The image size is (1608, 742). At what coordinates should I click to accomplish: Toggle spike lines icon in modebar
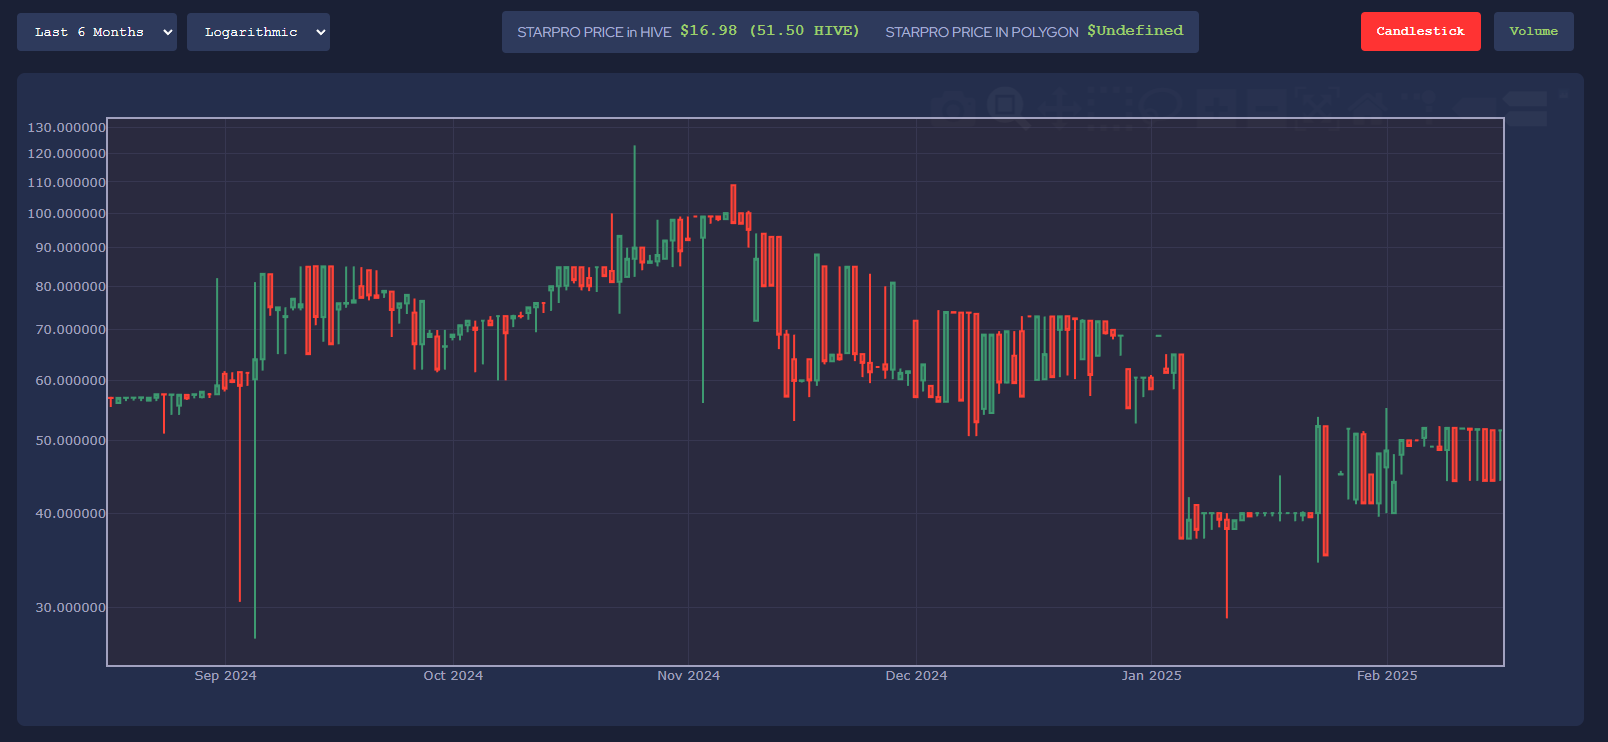(x=1418, y=107)
